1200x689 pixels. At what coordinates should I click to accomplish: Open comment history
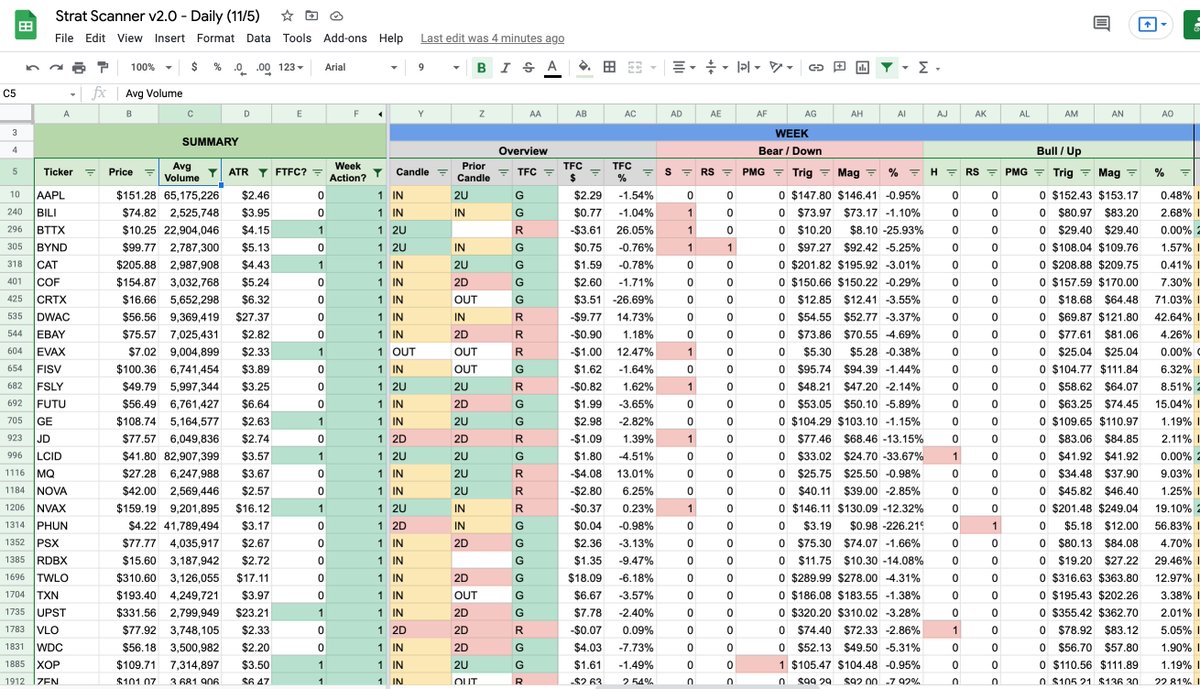point(1102,24)
